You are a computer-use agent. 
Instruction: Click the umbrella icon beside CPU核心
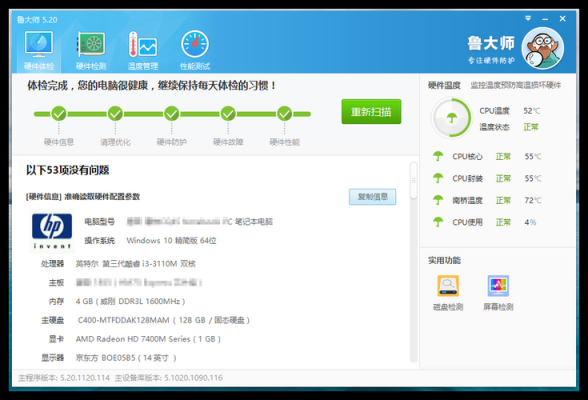(438, 156)
